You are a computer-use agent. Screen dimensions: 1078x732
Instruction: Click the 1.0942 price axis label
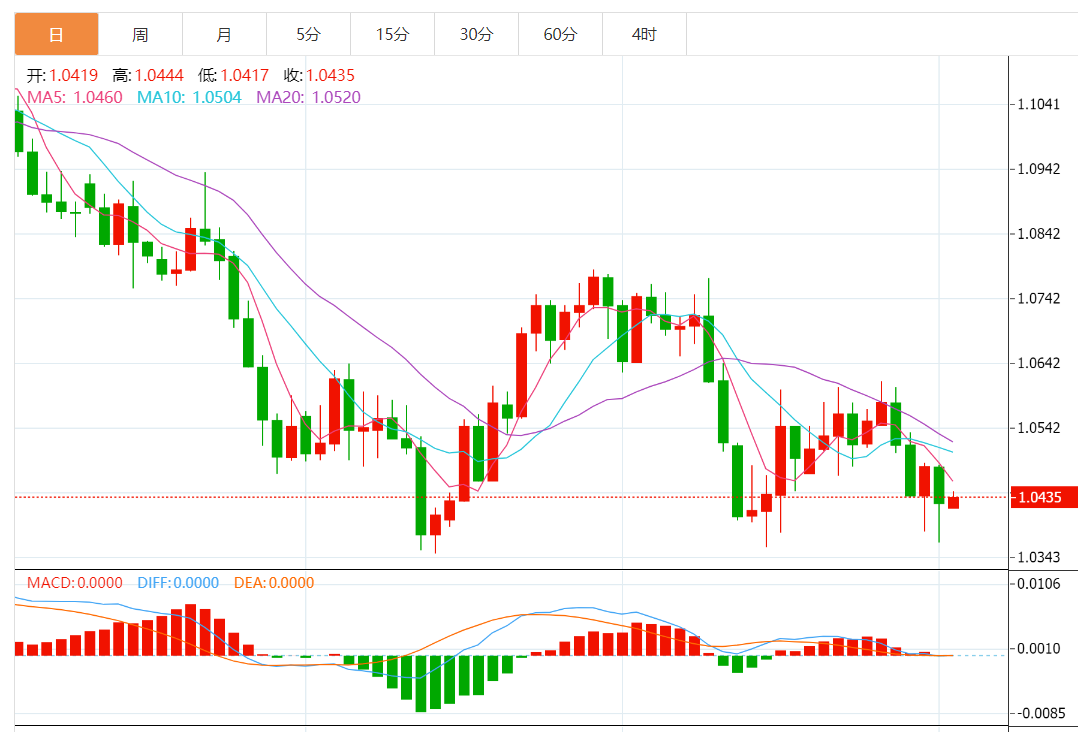click(x=1038, y=169)
